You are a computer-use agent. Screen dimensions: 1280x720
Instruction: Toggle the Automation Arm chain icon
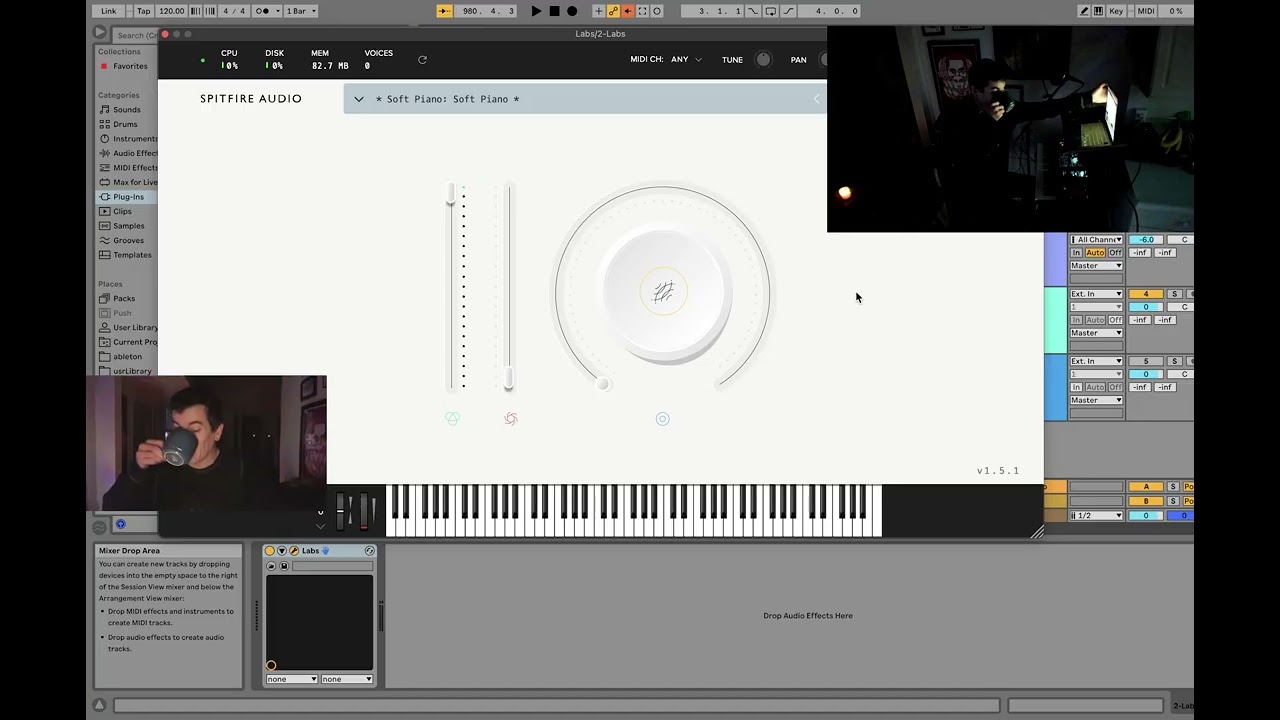click(x=613, y=11)
